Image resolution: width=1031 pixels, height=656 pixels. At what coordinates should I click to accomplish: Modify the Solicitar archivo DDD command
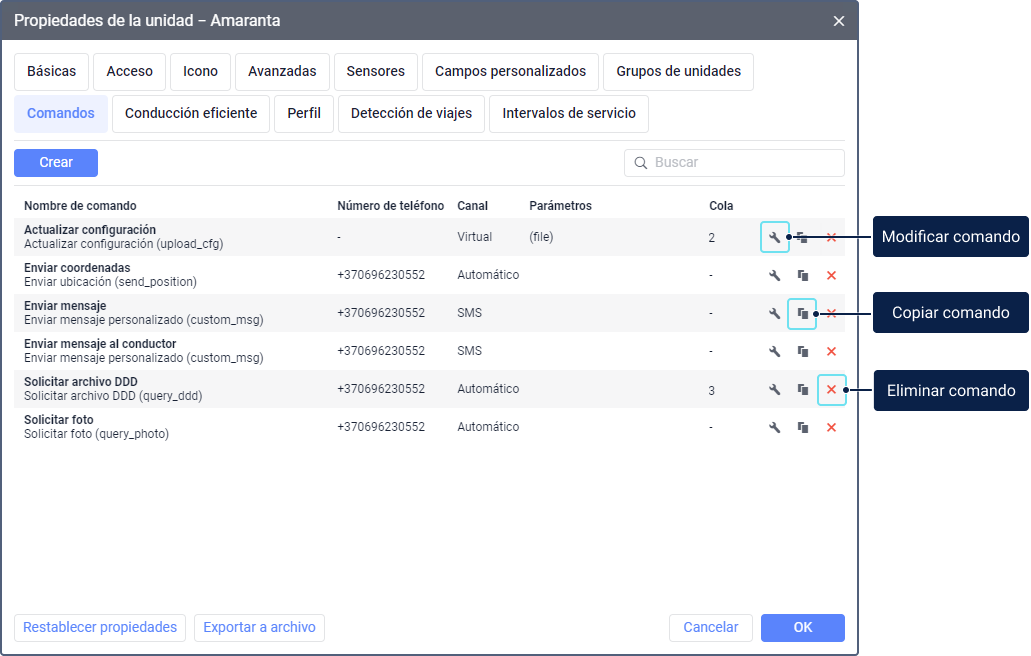pos(774,389)
